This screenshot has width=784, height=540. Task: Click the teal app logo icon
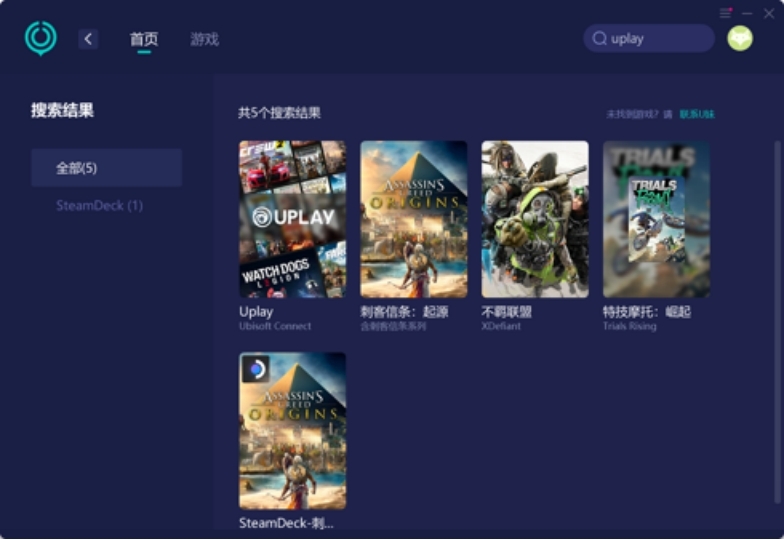coord(40,38)
